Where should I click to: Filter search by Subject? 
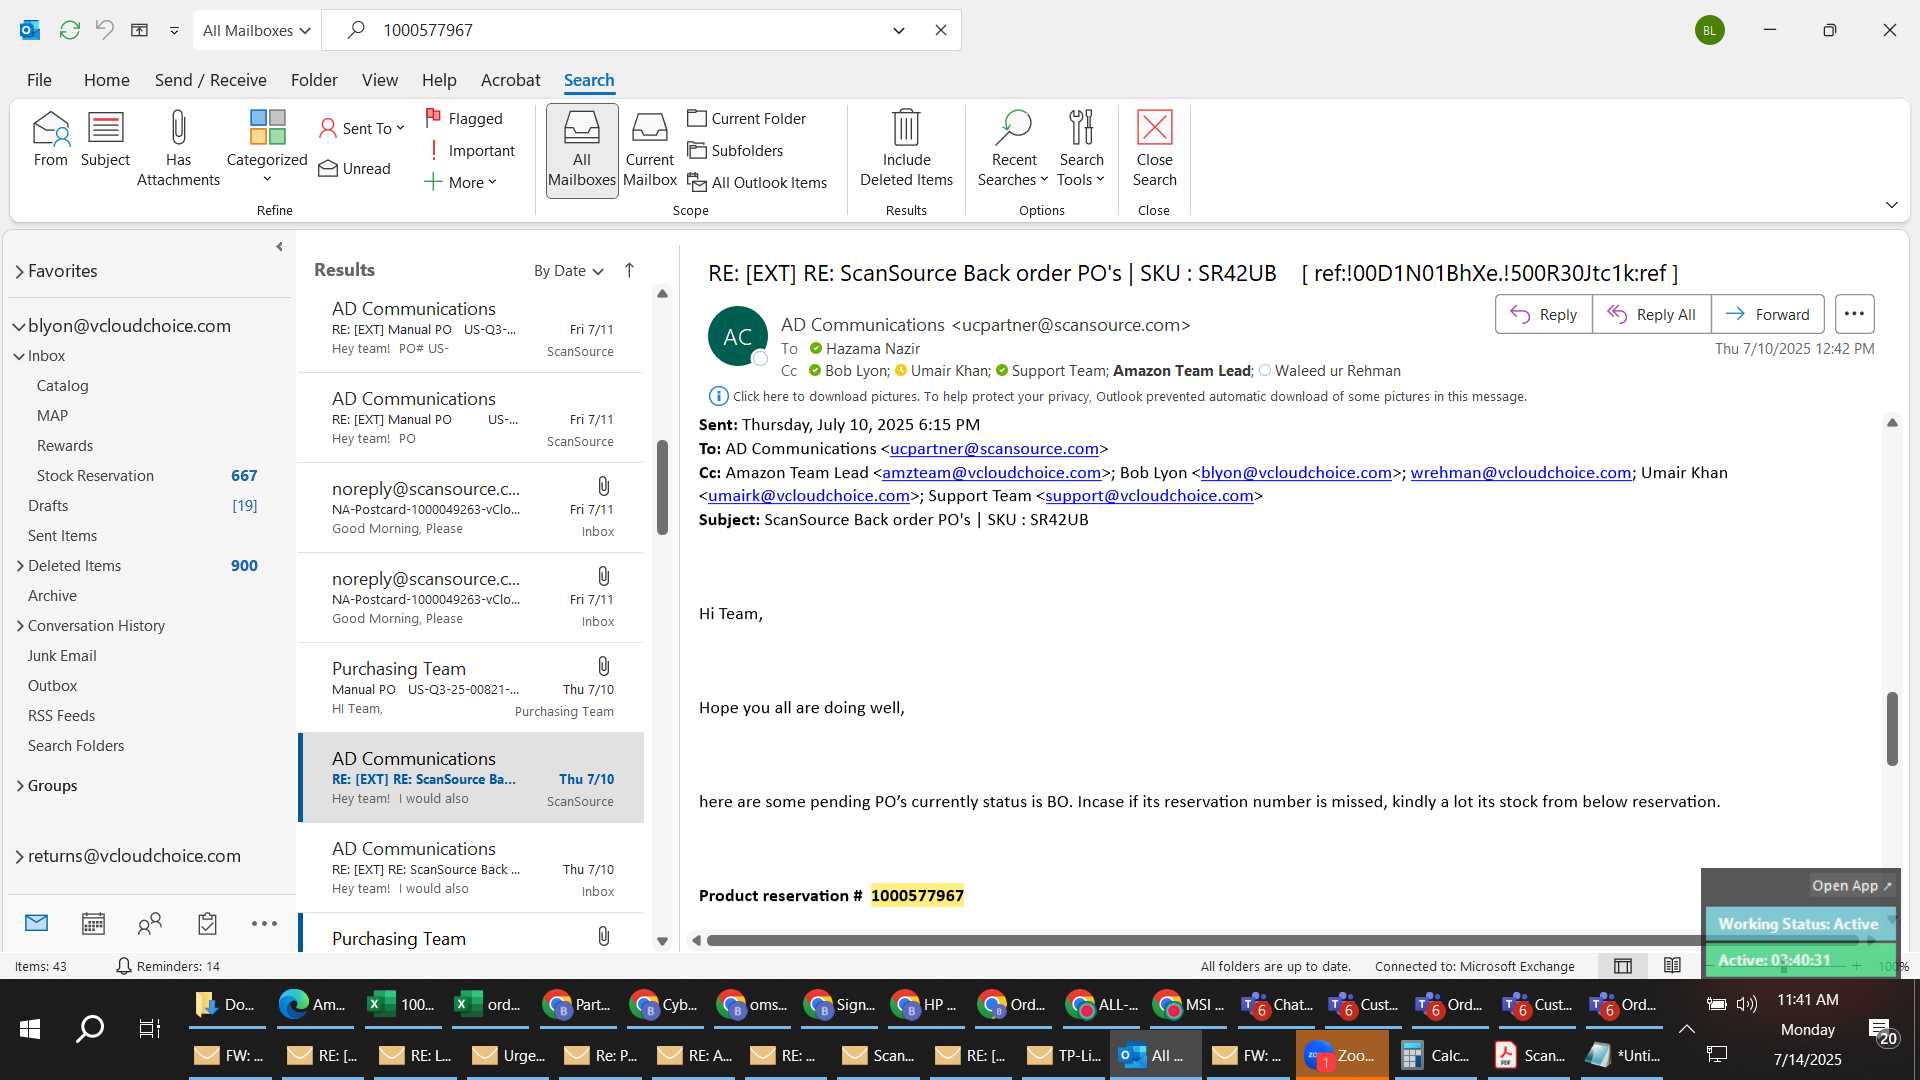[x=105, y=140]
